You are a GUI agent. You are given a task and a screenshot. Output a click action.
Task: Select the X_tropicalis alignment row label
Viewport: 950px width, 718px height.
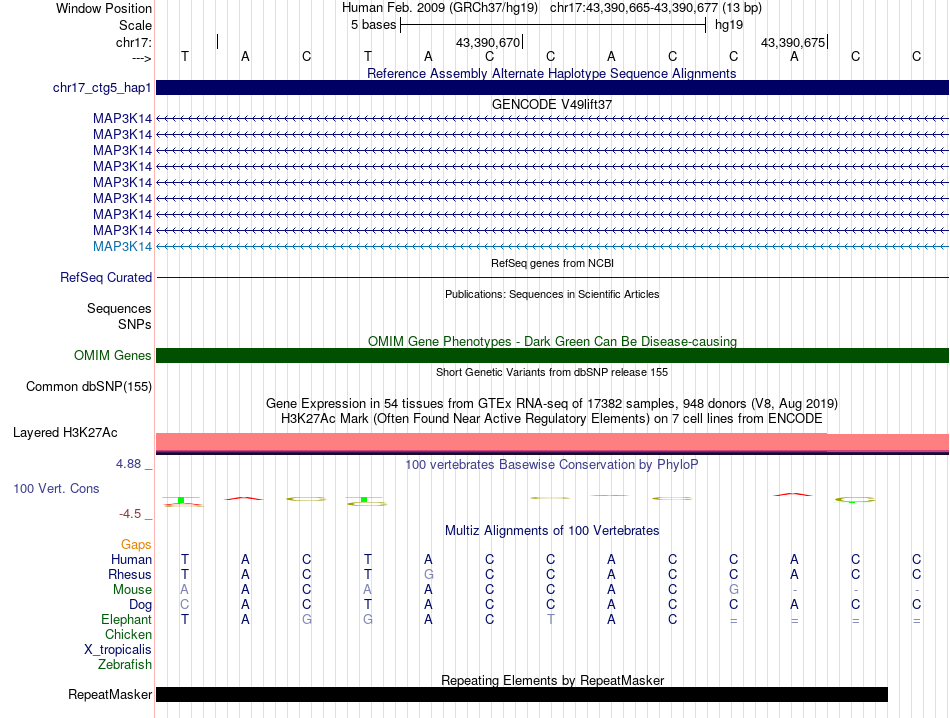118,650
